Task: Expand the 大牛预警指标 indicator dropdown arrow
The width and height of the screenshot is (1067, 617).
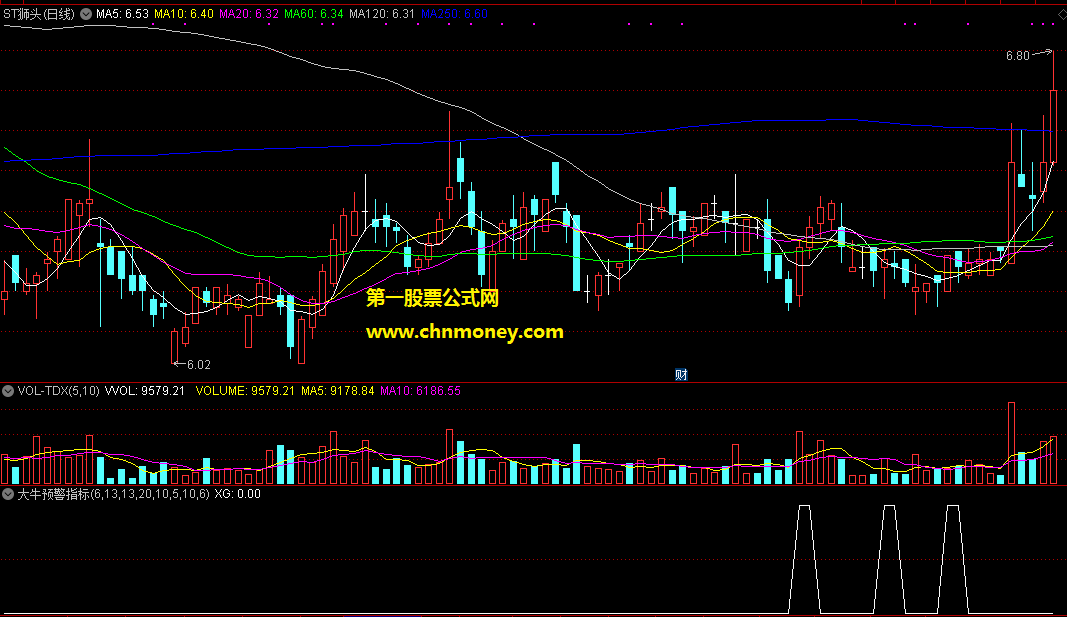Action: pyautogui.click(x=8, y=494)
